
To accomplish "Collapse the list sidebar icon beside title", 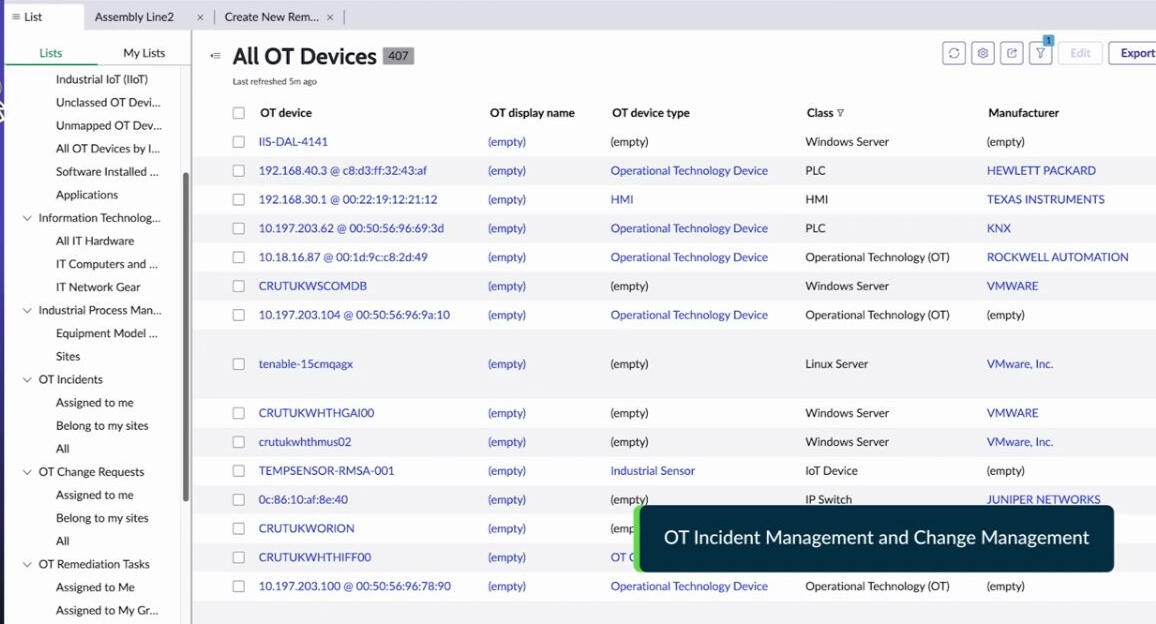I will click(215, 57).
